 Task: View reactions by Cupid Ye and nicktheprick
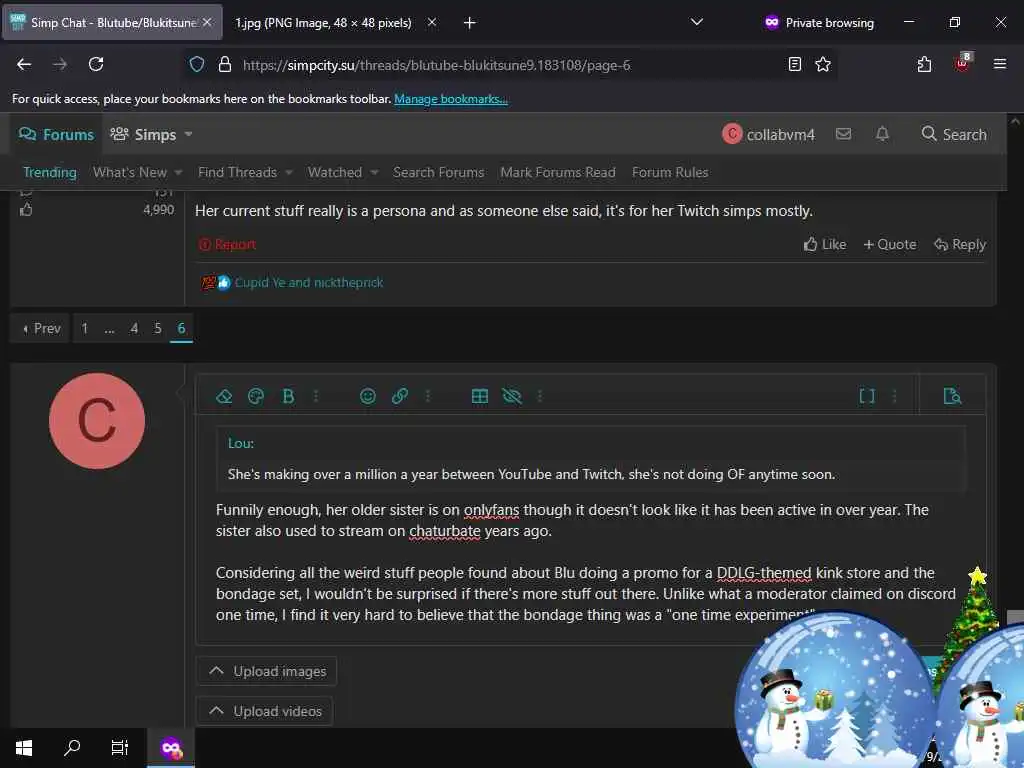pos(309,283)
